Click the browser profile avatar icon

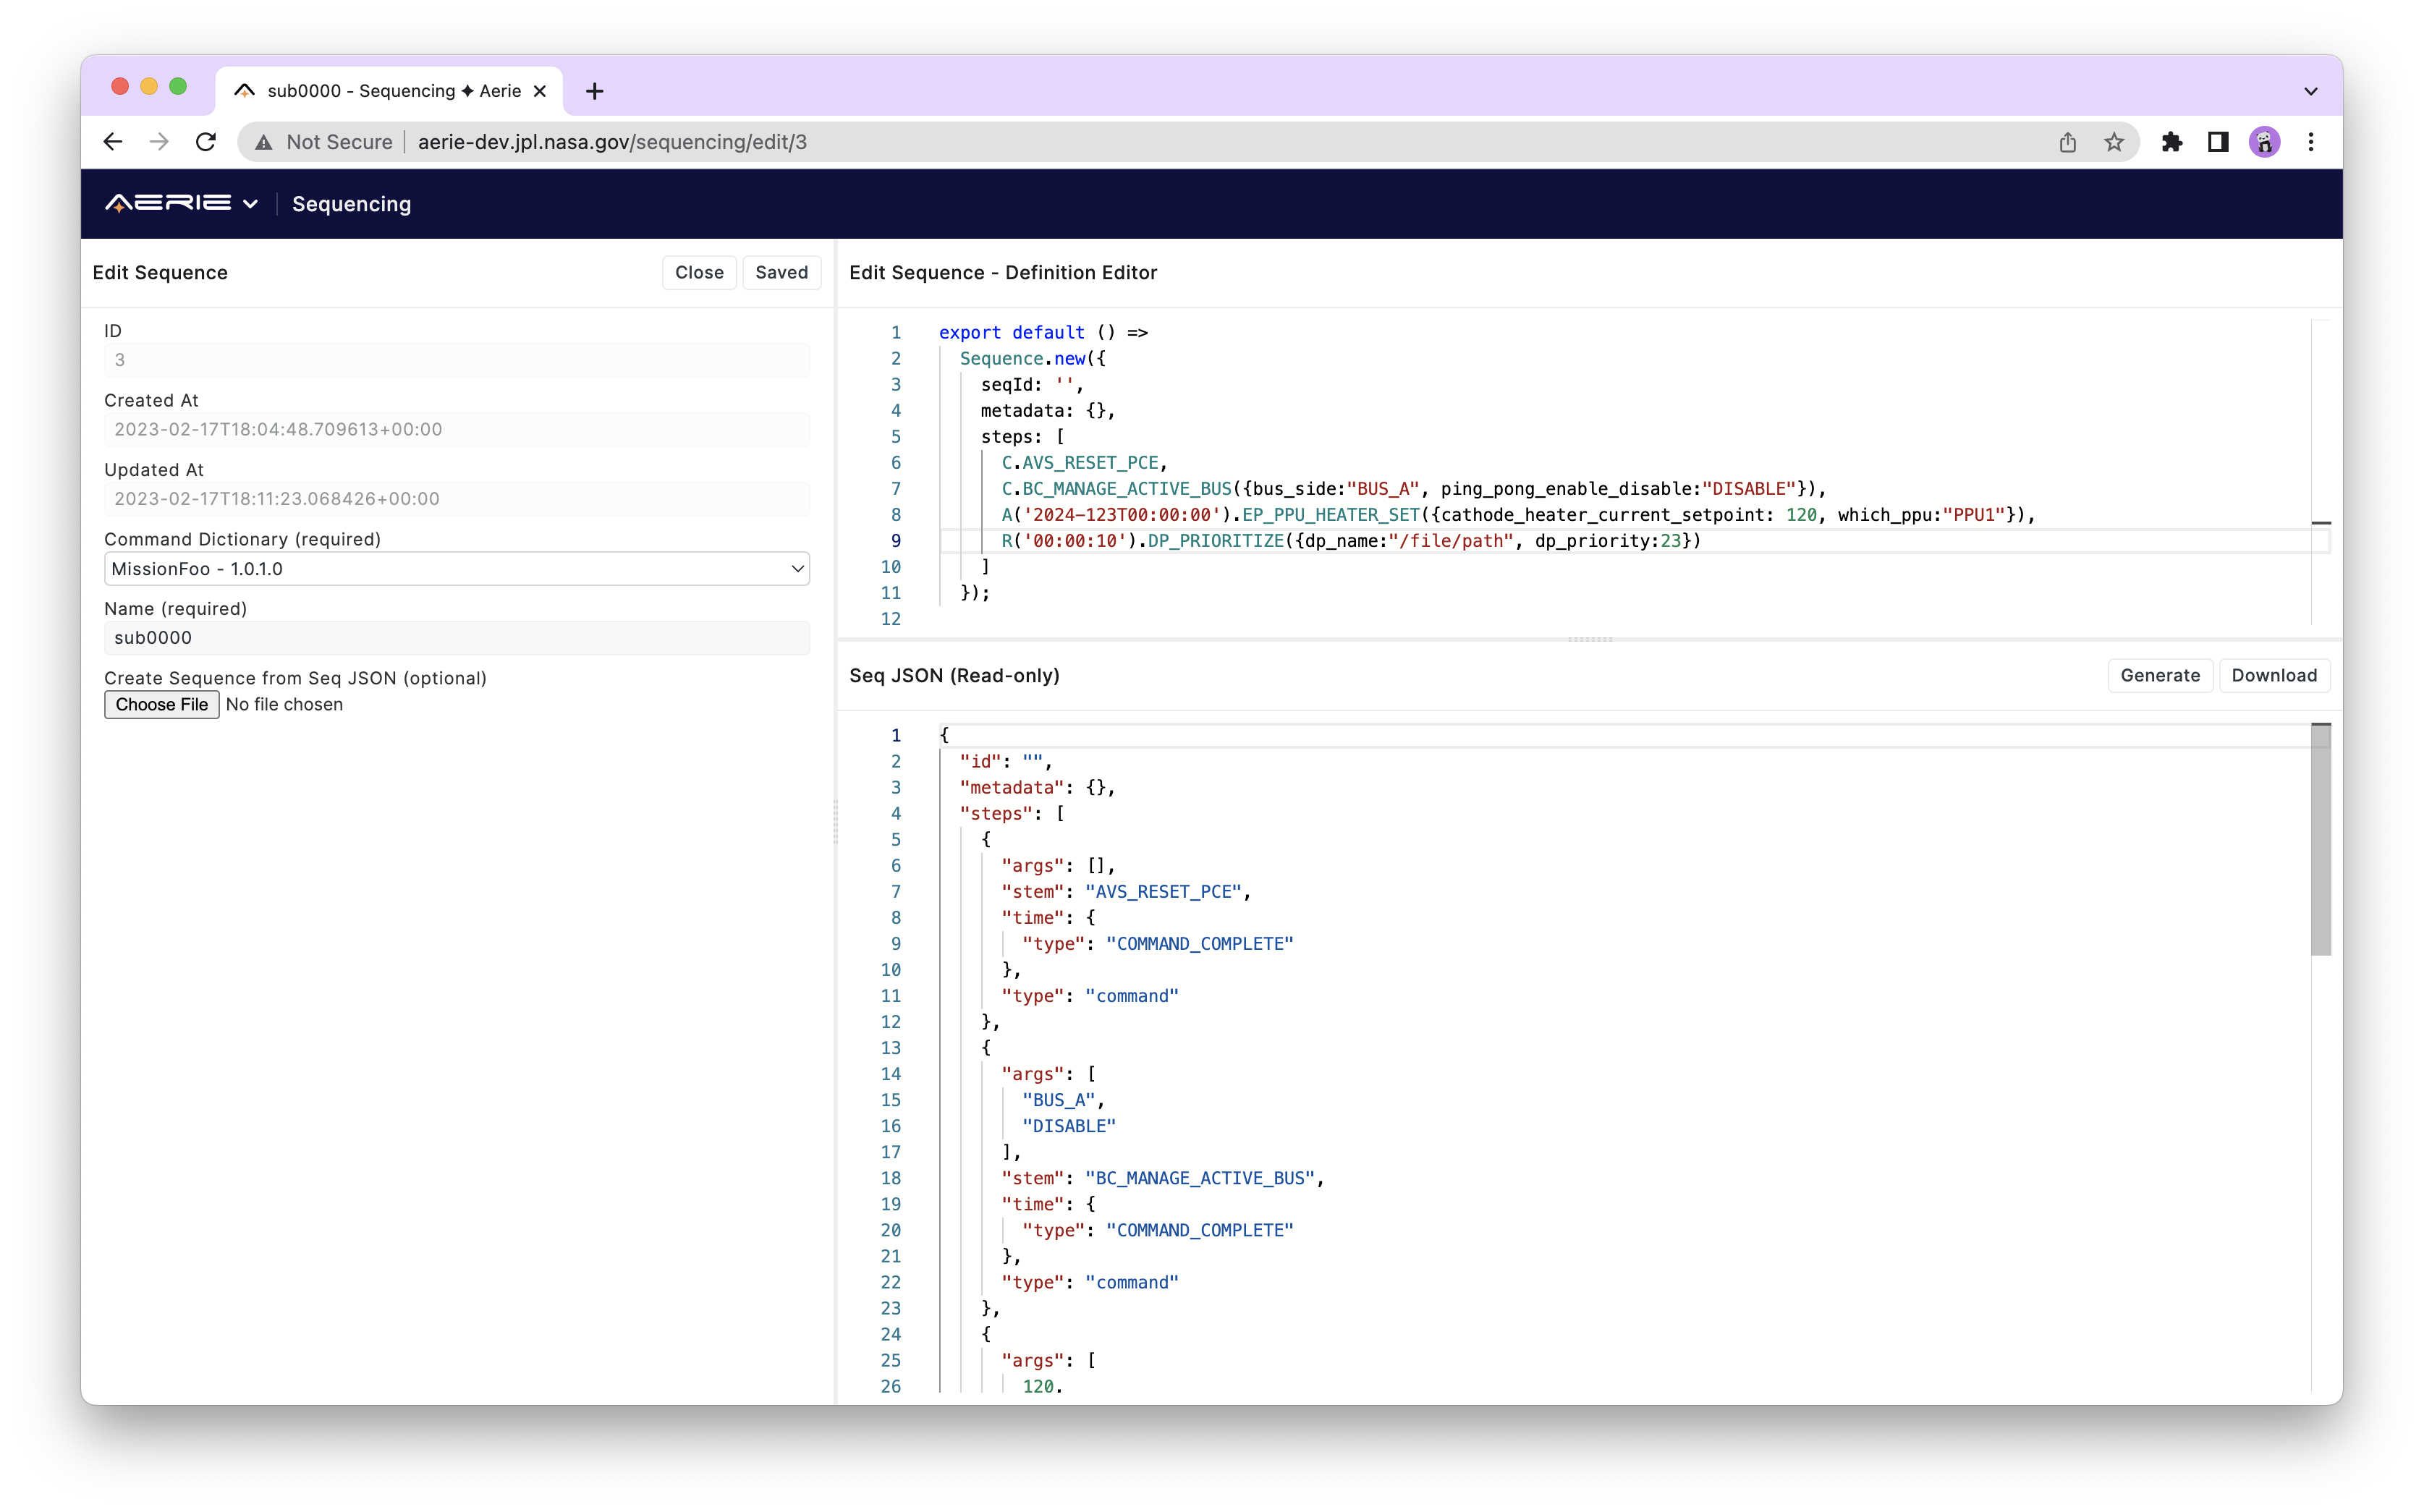click(x=2265, y=141)
